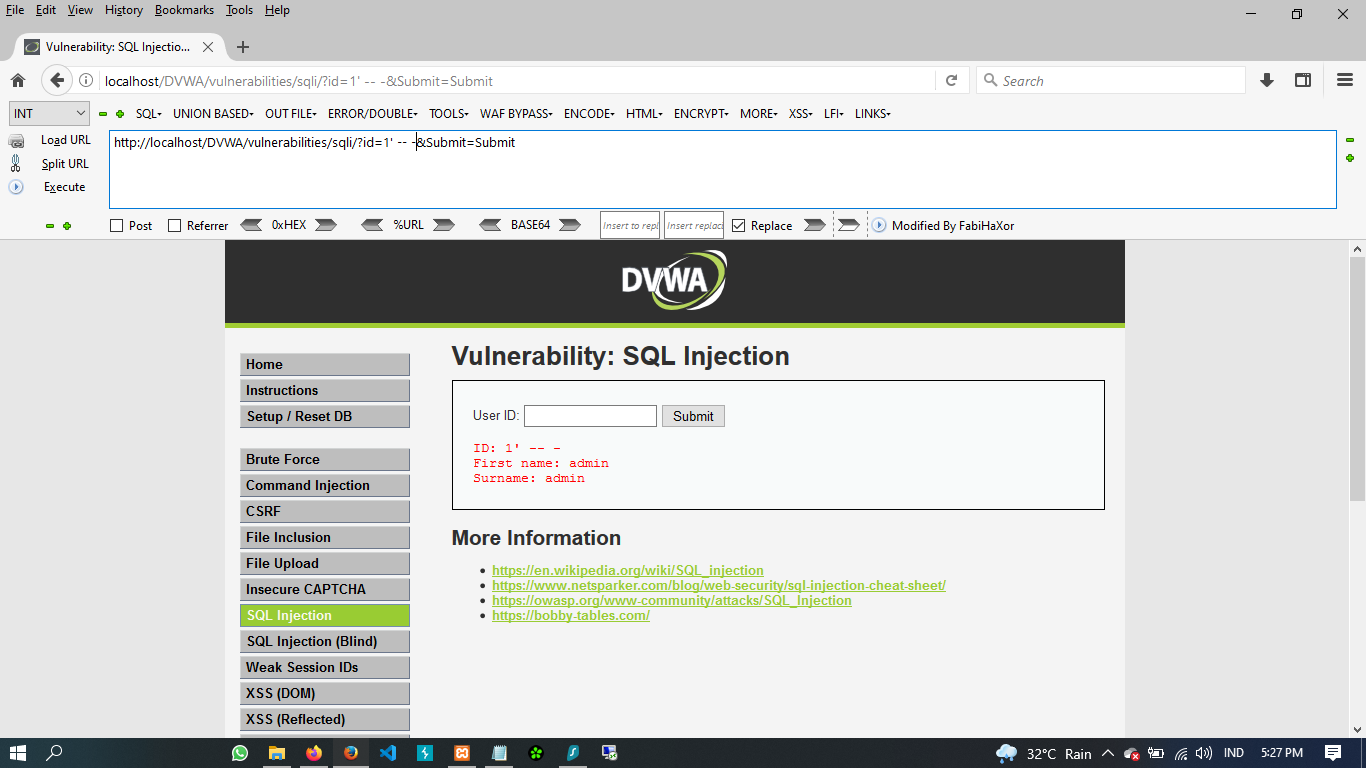Click the Insert to replace field

(x=630, y=225)
